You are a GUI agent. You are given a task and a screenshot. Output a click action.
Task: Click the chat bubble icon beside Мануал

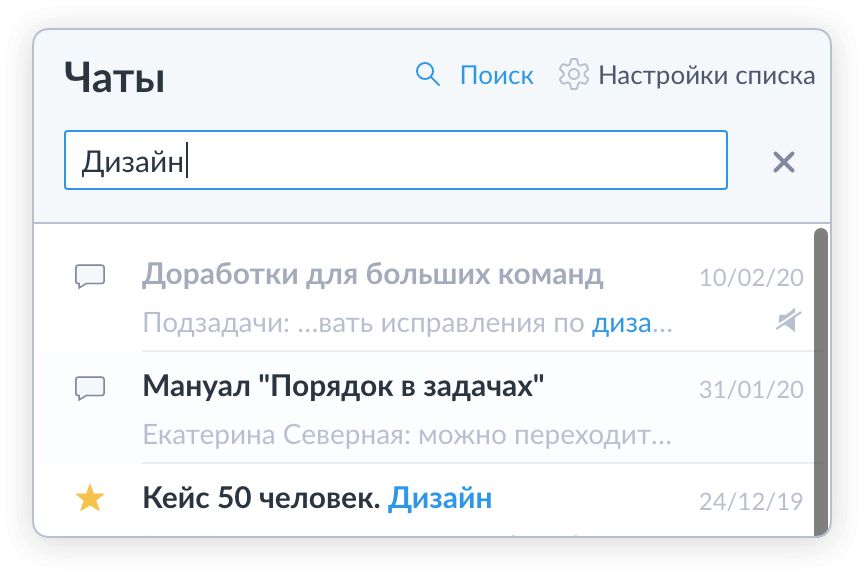coord(91,388)
